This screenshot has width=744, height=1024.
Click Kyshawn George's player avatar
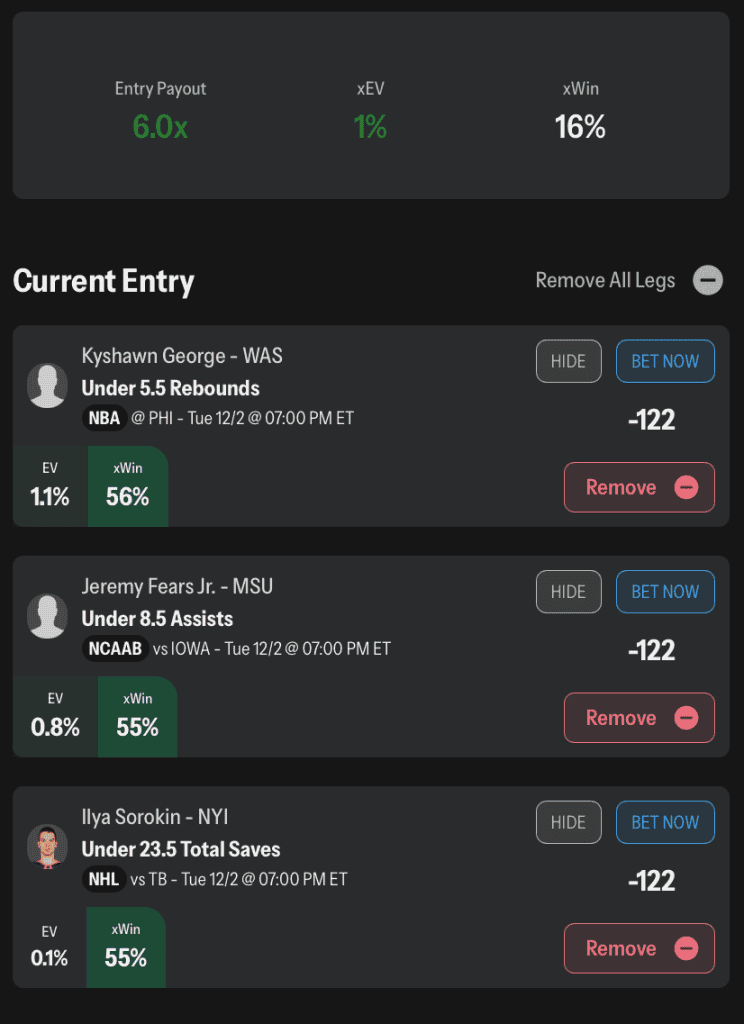47,385
